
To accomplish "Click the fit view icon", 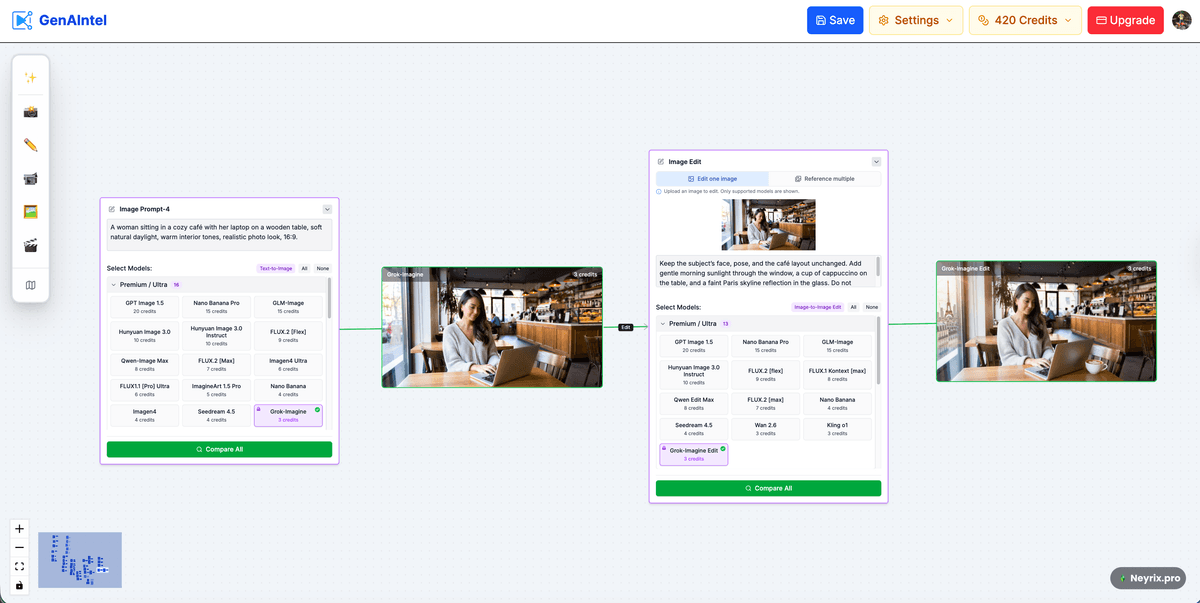I will point(19,566).
